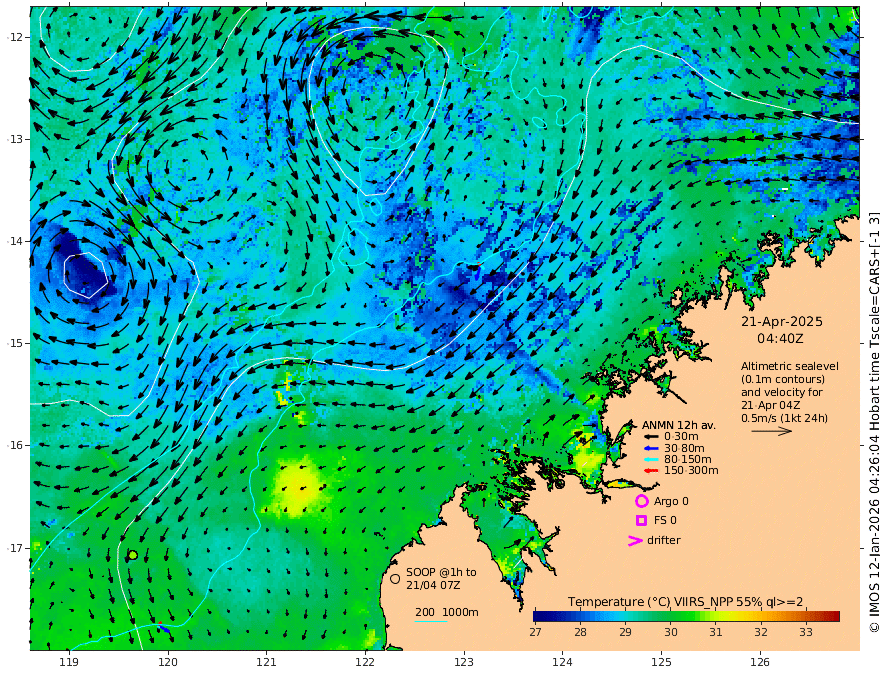Click the longitude label 123

tap(464, 663)
